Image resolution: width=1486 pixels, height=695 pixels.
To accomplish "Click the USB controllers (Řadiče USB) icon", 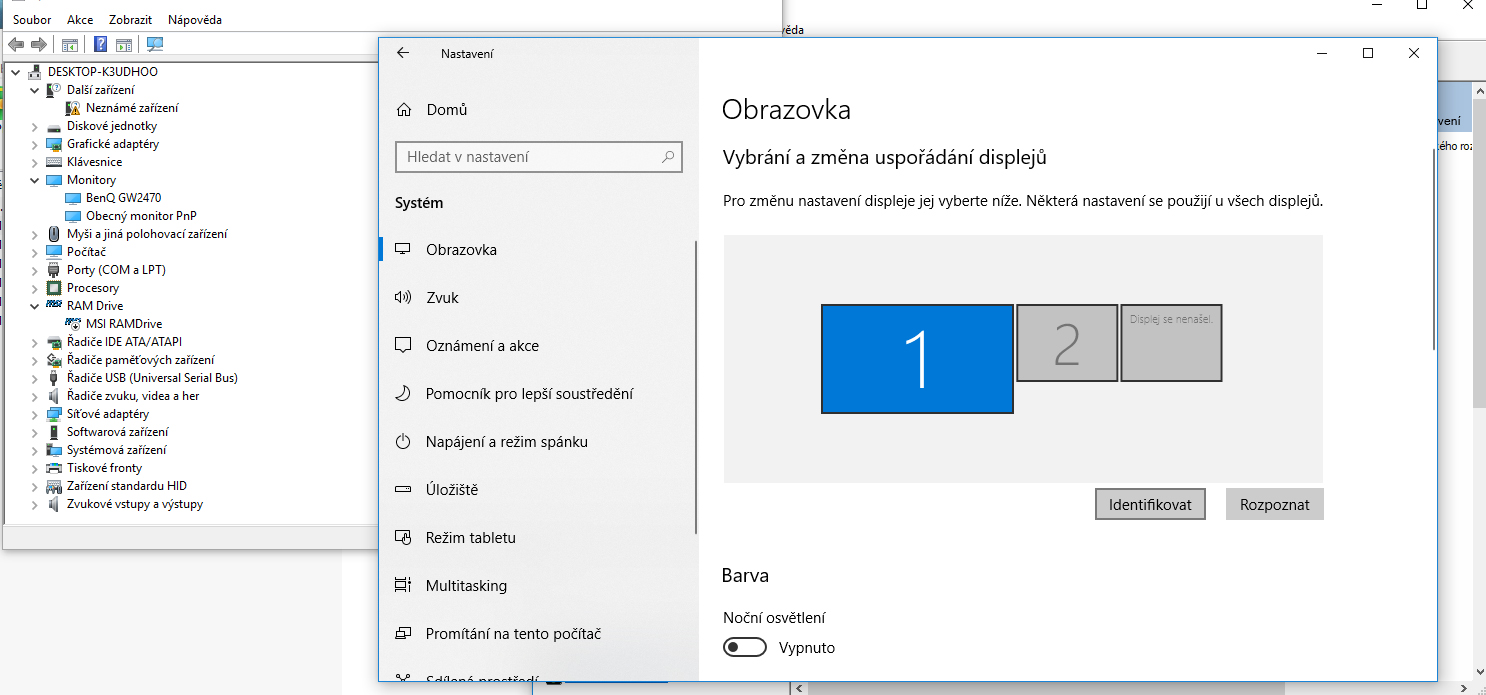I will 54,378.
